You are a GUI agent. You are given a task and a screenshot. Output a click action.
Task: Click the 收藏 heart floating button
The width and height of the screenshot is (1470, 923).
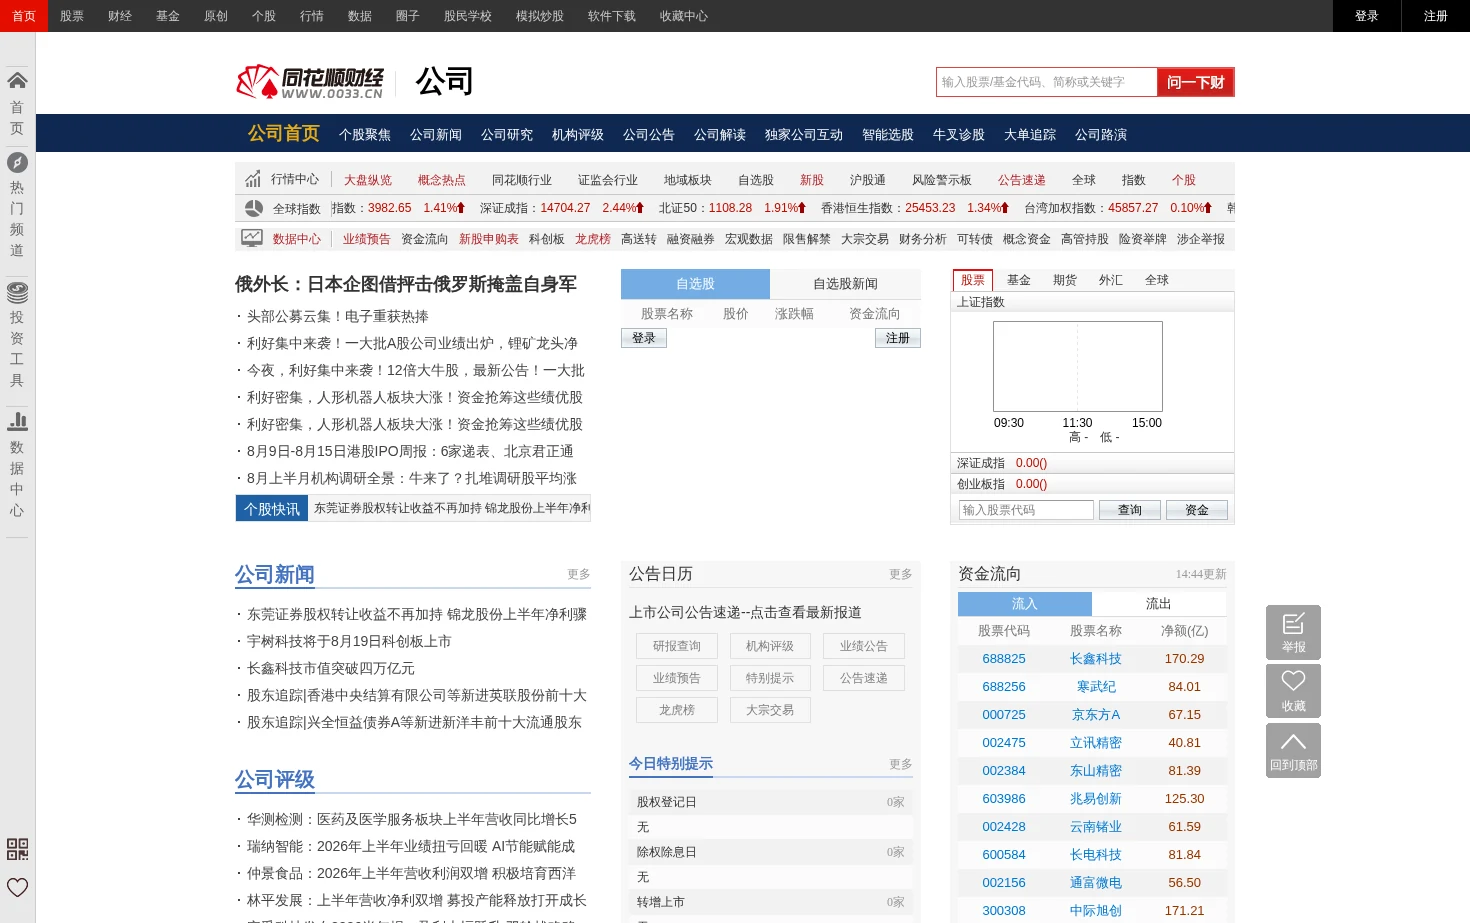tap(1293, 691)
